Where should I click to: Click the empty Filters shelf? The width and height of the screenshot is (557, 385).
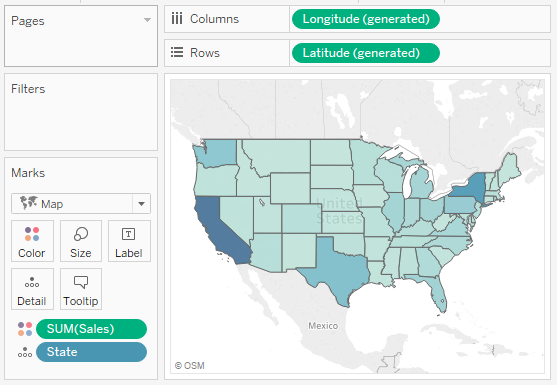coord(81,112)
